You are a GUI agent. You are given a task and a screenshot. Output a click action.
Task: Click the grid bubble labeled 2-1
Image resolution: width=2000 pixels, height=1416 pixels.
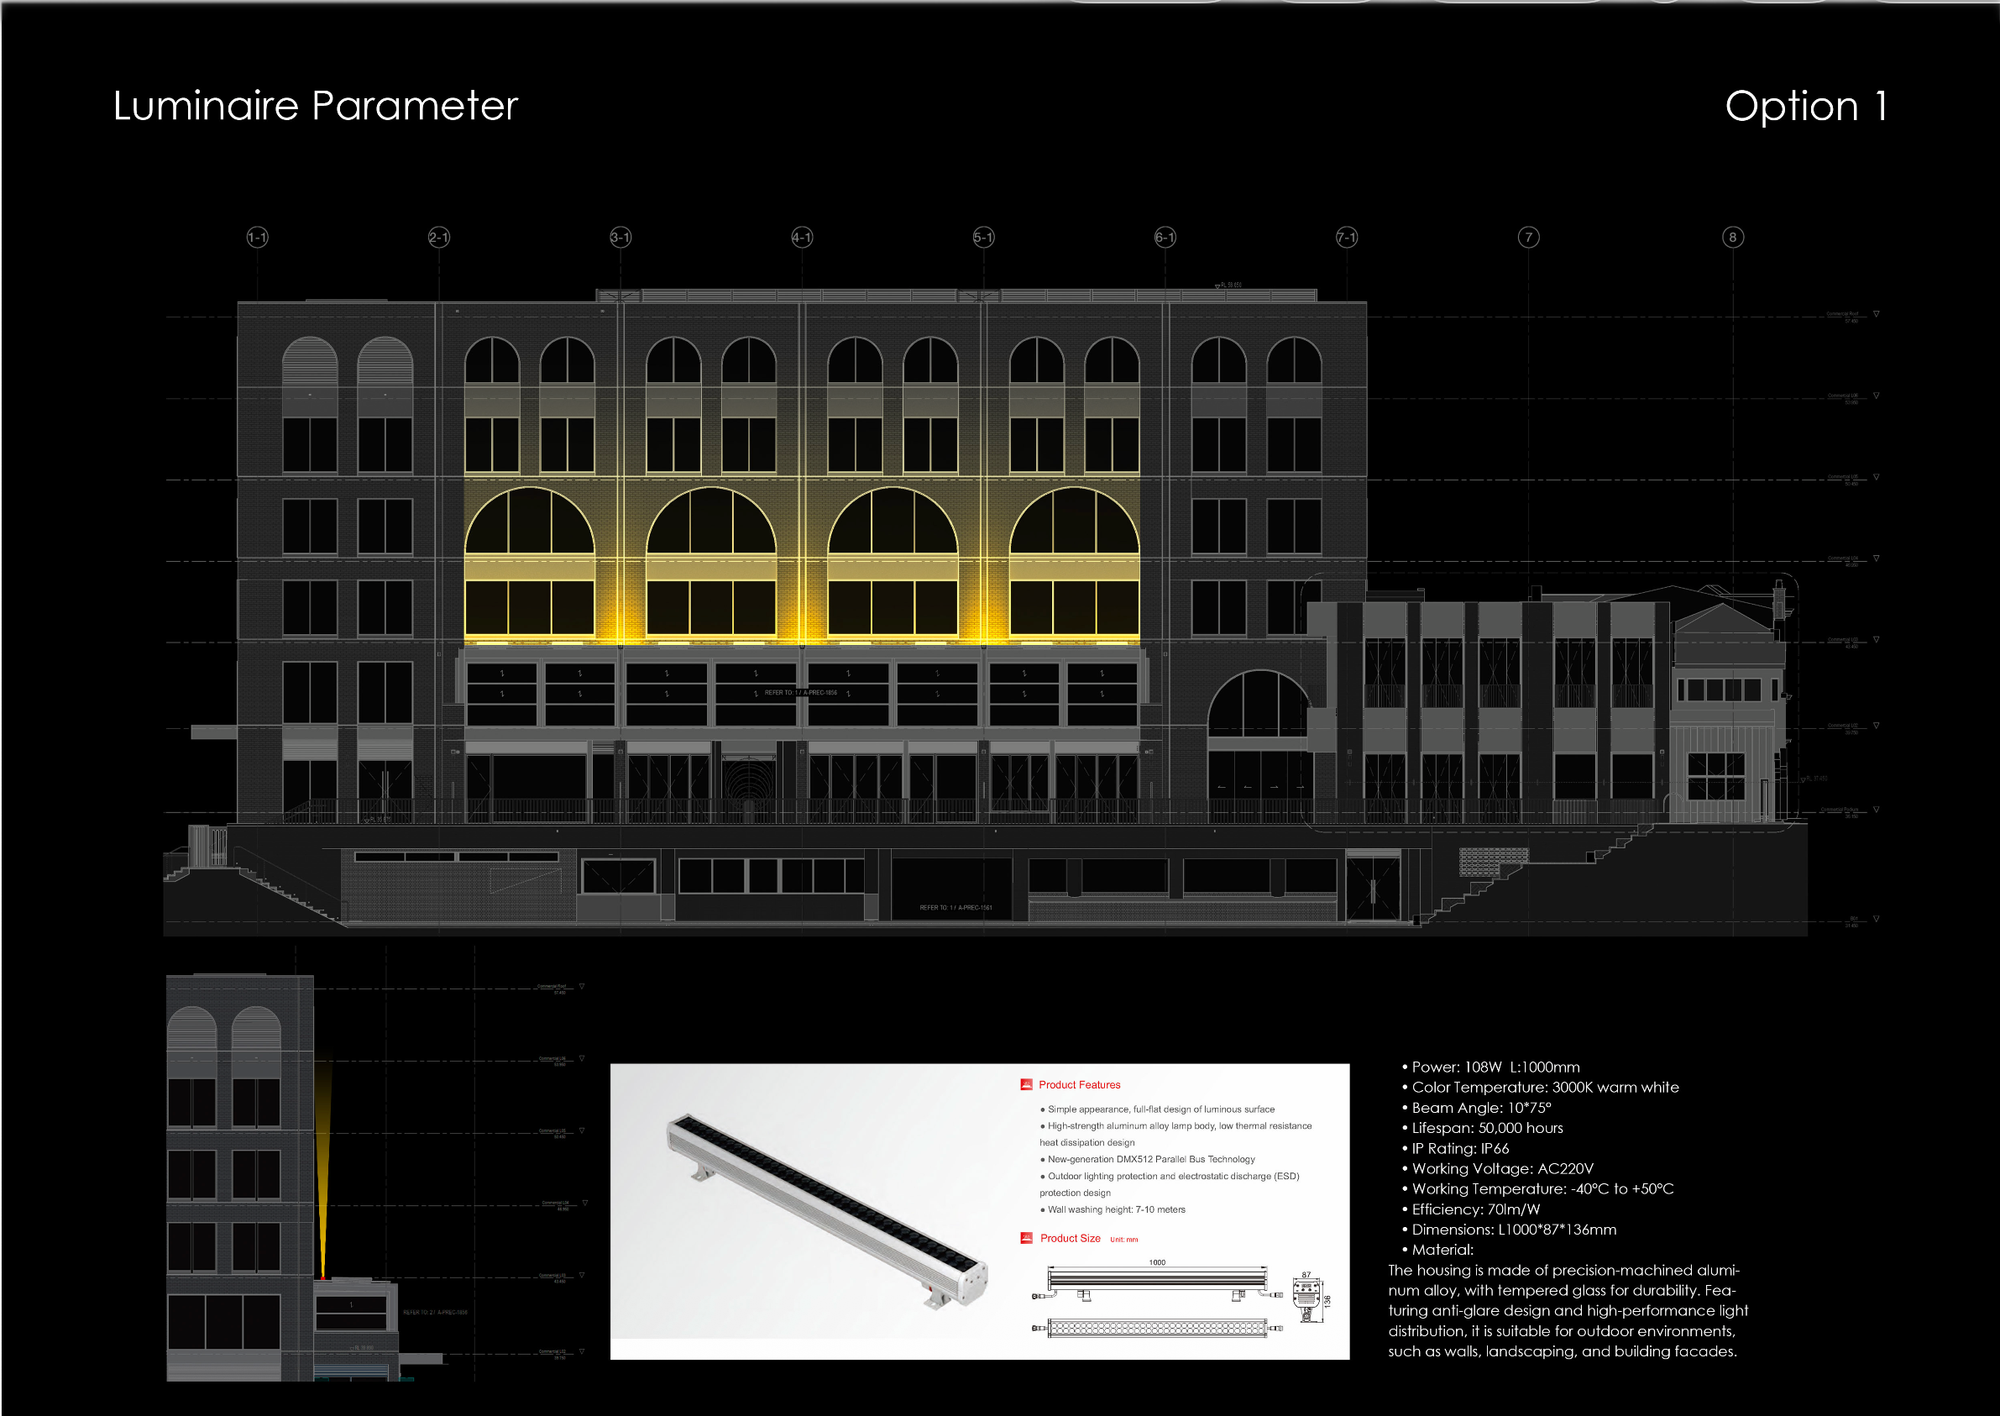point(439,237)
